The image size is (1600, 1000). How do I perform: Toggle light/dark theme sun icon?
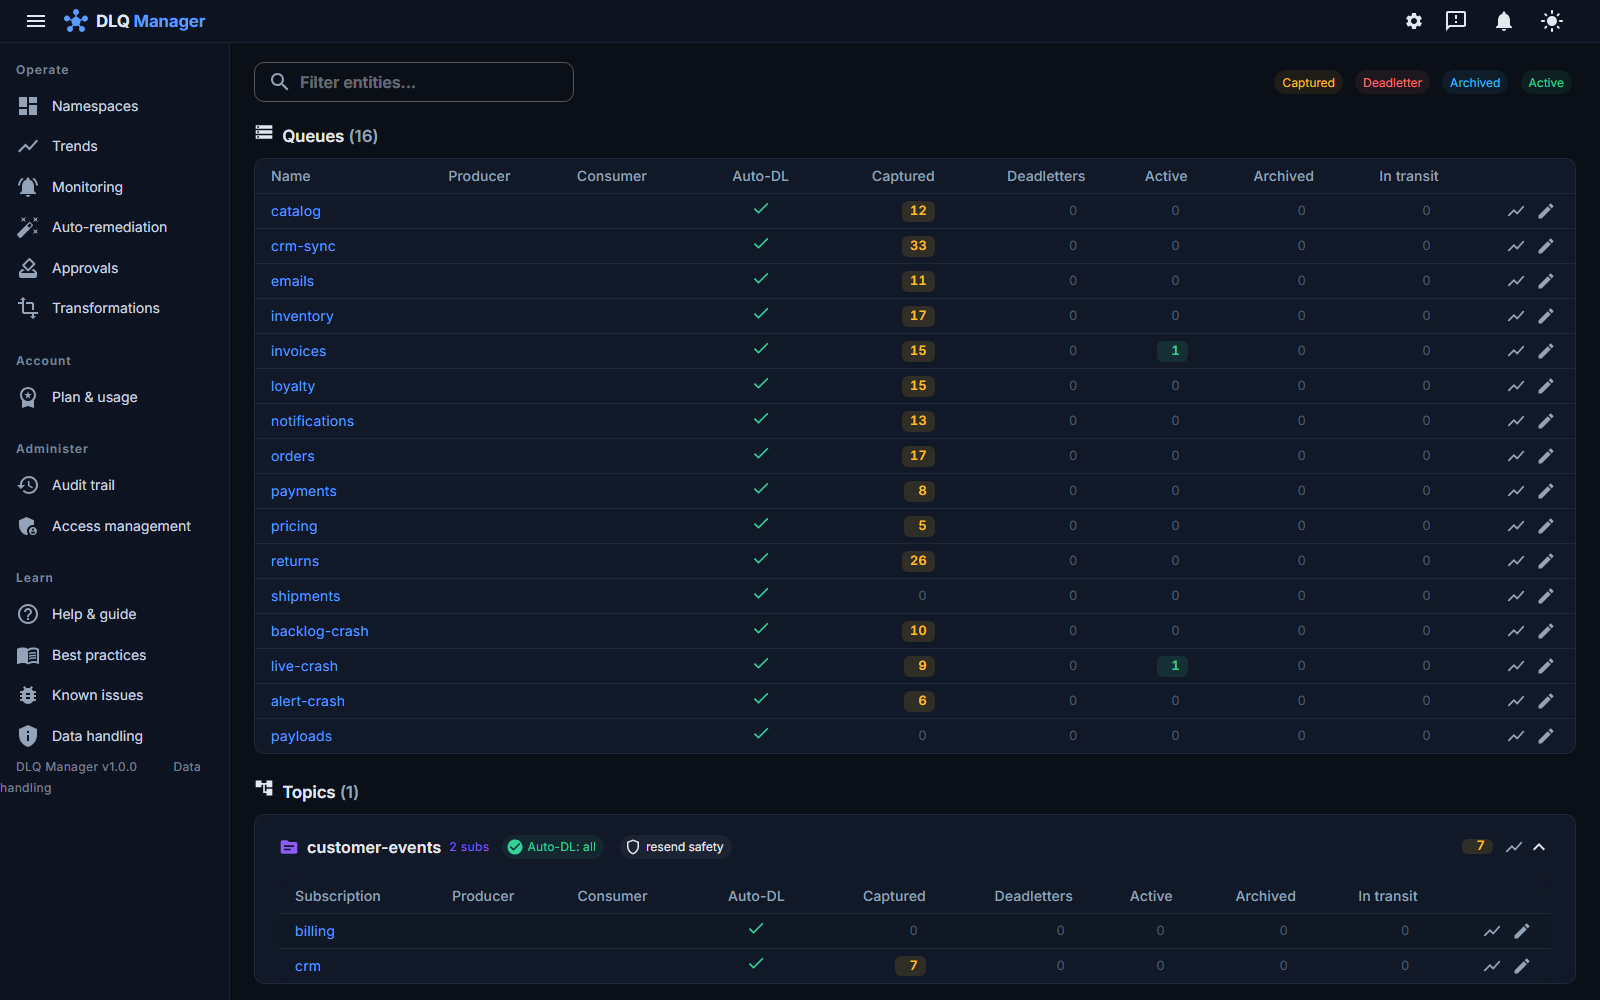tap(1552, 21)
